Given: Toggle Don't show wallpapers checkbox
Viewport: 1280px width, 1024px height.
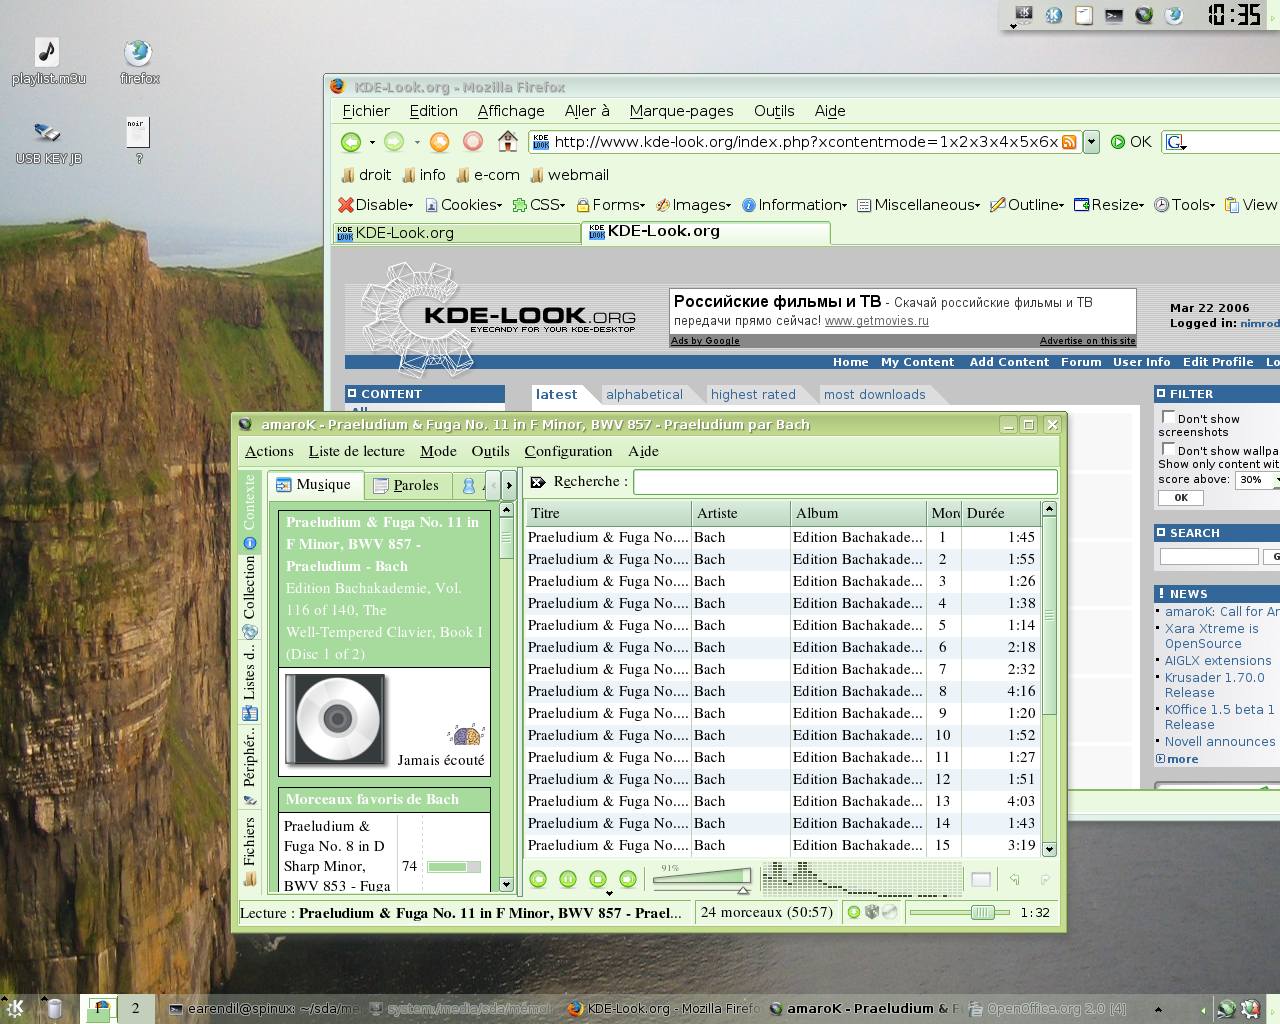Looking at the screenshot, I should point(1168,449).
